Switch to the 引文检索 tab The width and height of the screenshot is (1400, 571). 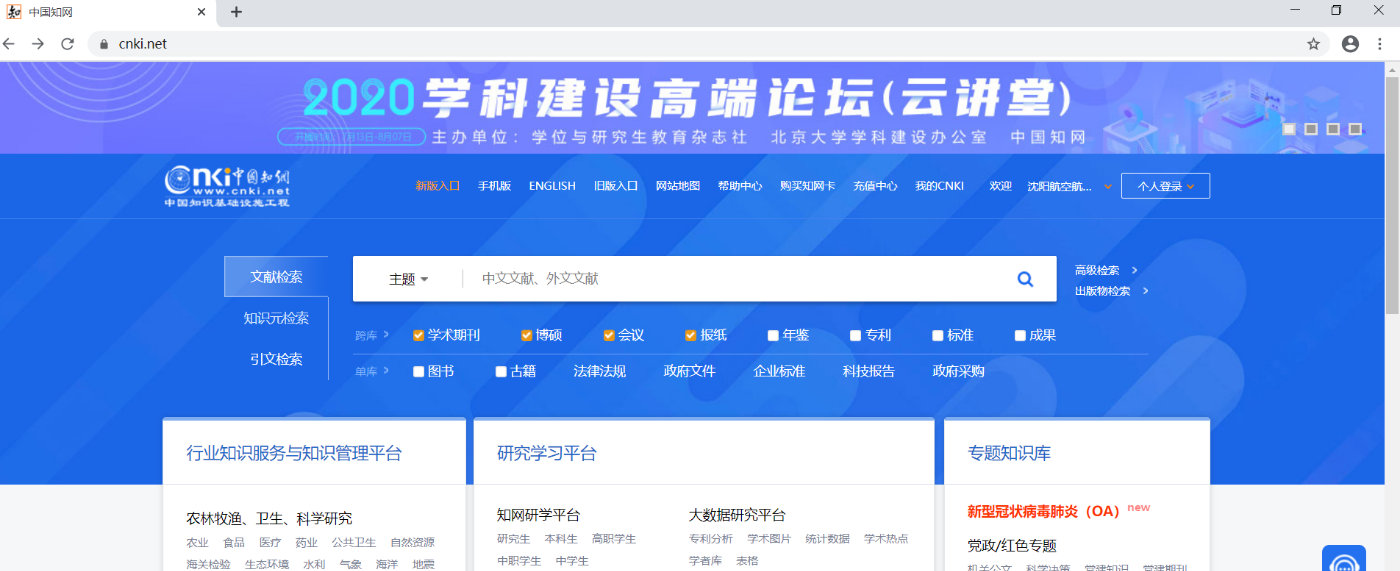tap(276, 359)
